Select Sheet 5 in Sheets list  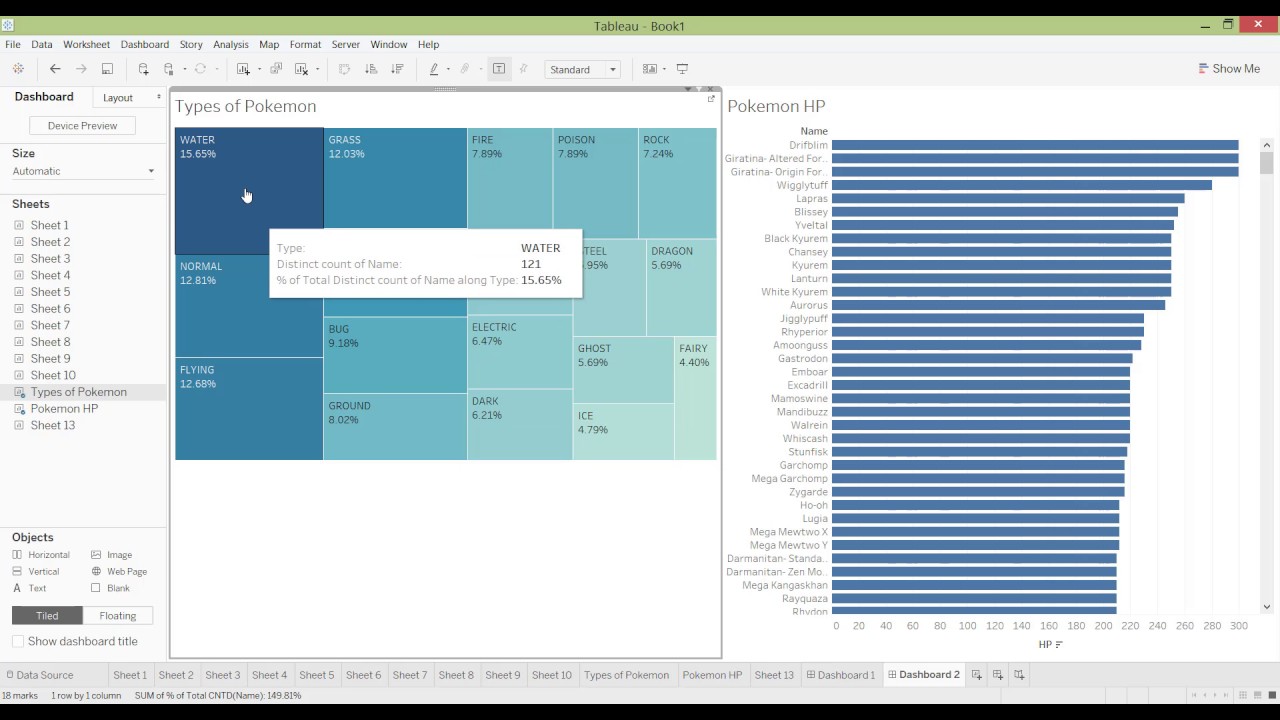pos(50,292)
